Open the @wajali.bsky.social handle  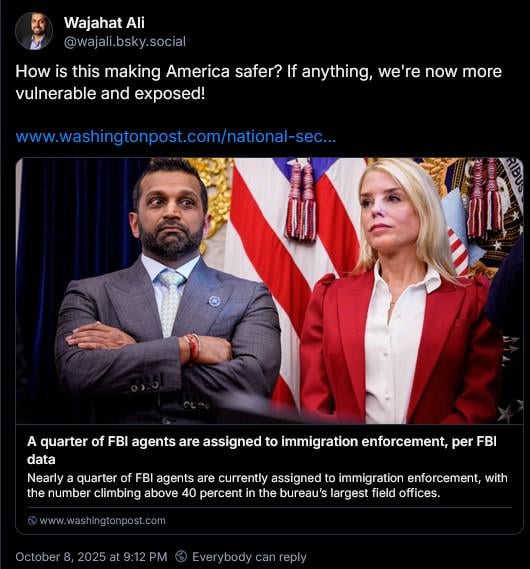(x=125, y=42)
